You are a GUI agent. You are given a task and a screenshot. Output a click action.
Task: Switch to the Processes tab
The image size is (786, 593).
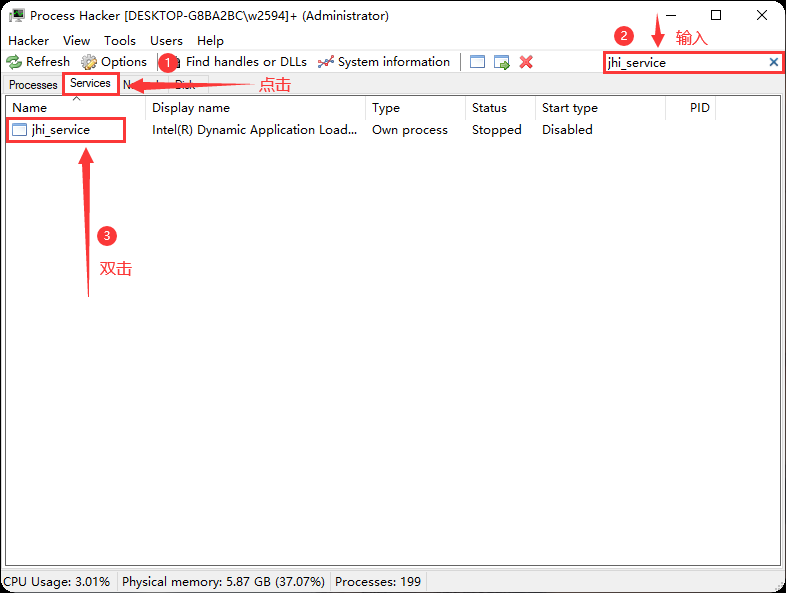click(33, 85)
